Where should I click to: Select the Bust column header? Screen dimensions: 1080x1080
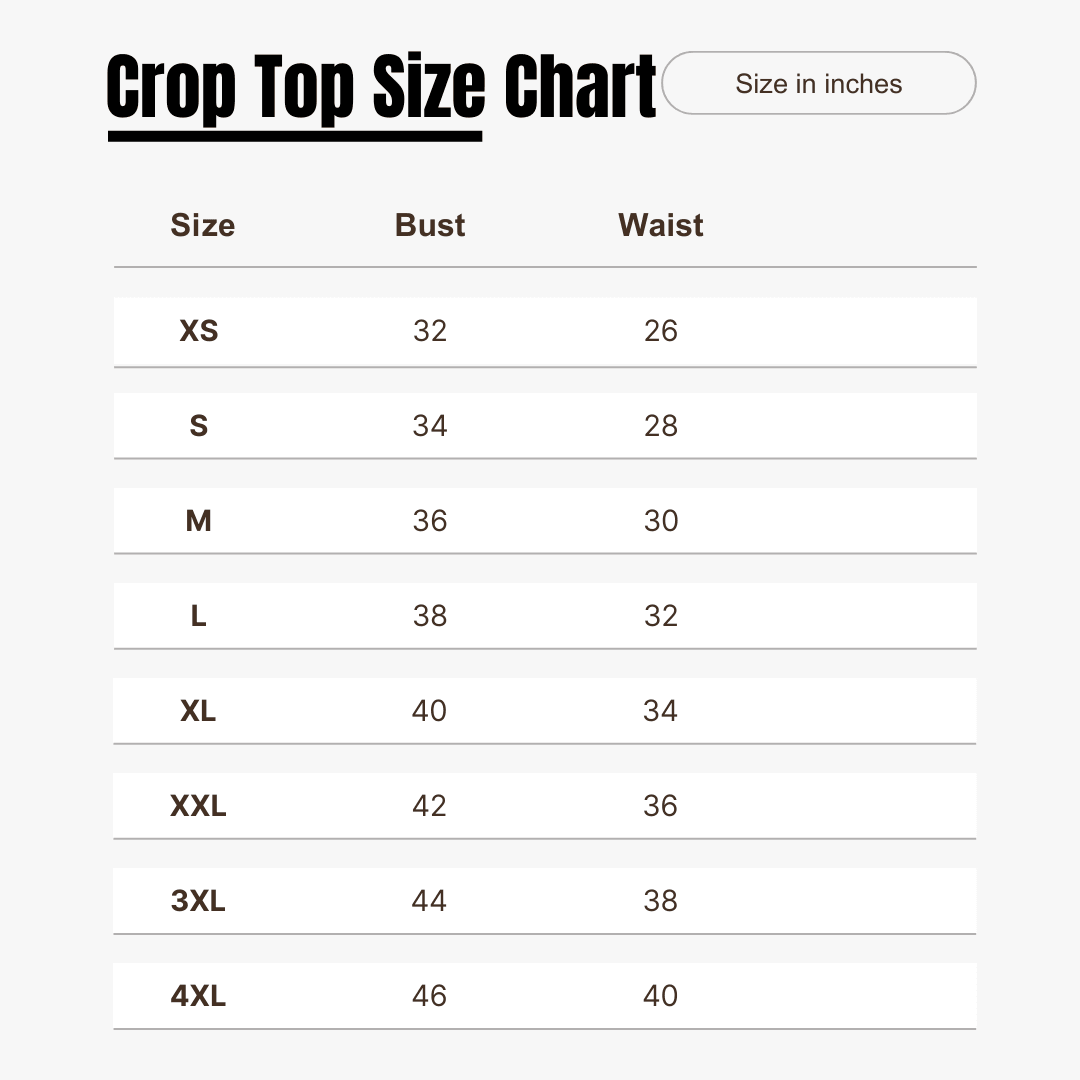(x=430, y=225)
